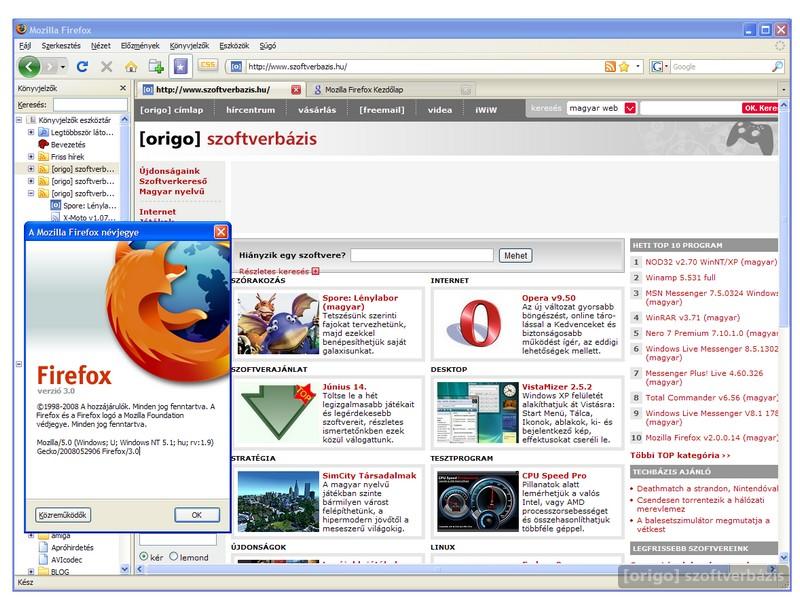This screenshot has width=800, height=600.
Task: Open the Opera v9.50 link
Action: 548,298
